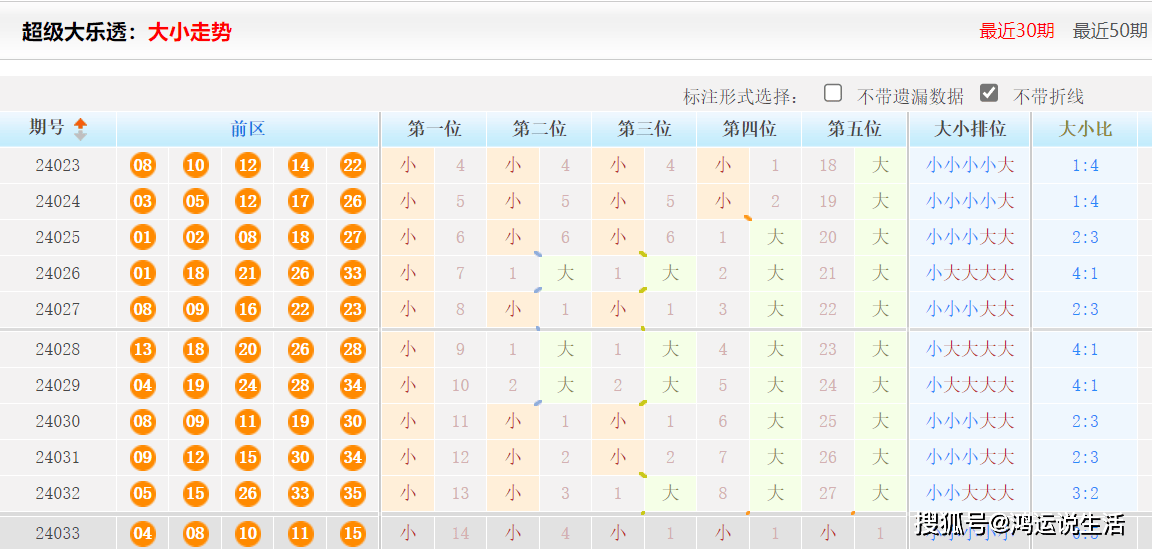Select period number 24032

point(57,493)
